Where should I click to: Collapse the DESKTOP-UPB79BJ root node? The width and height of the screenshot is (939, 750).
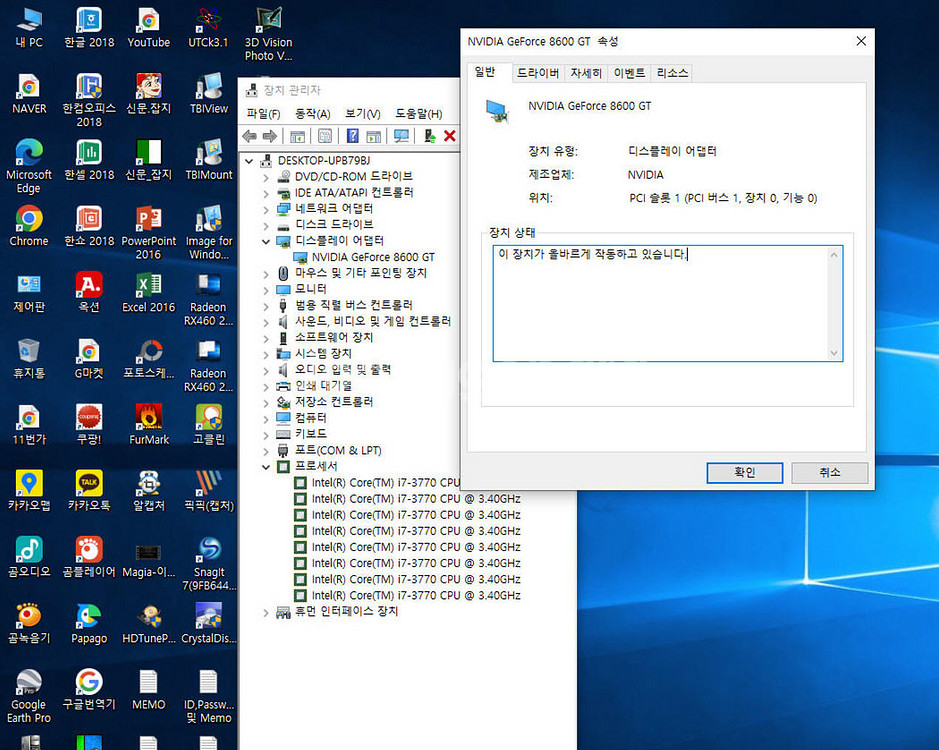(249, 161)
